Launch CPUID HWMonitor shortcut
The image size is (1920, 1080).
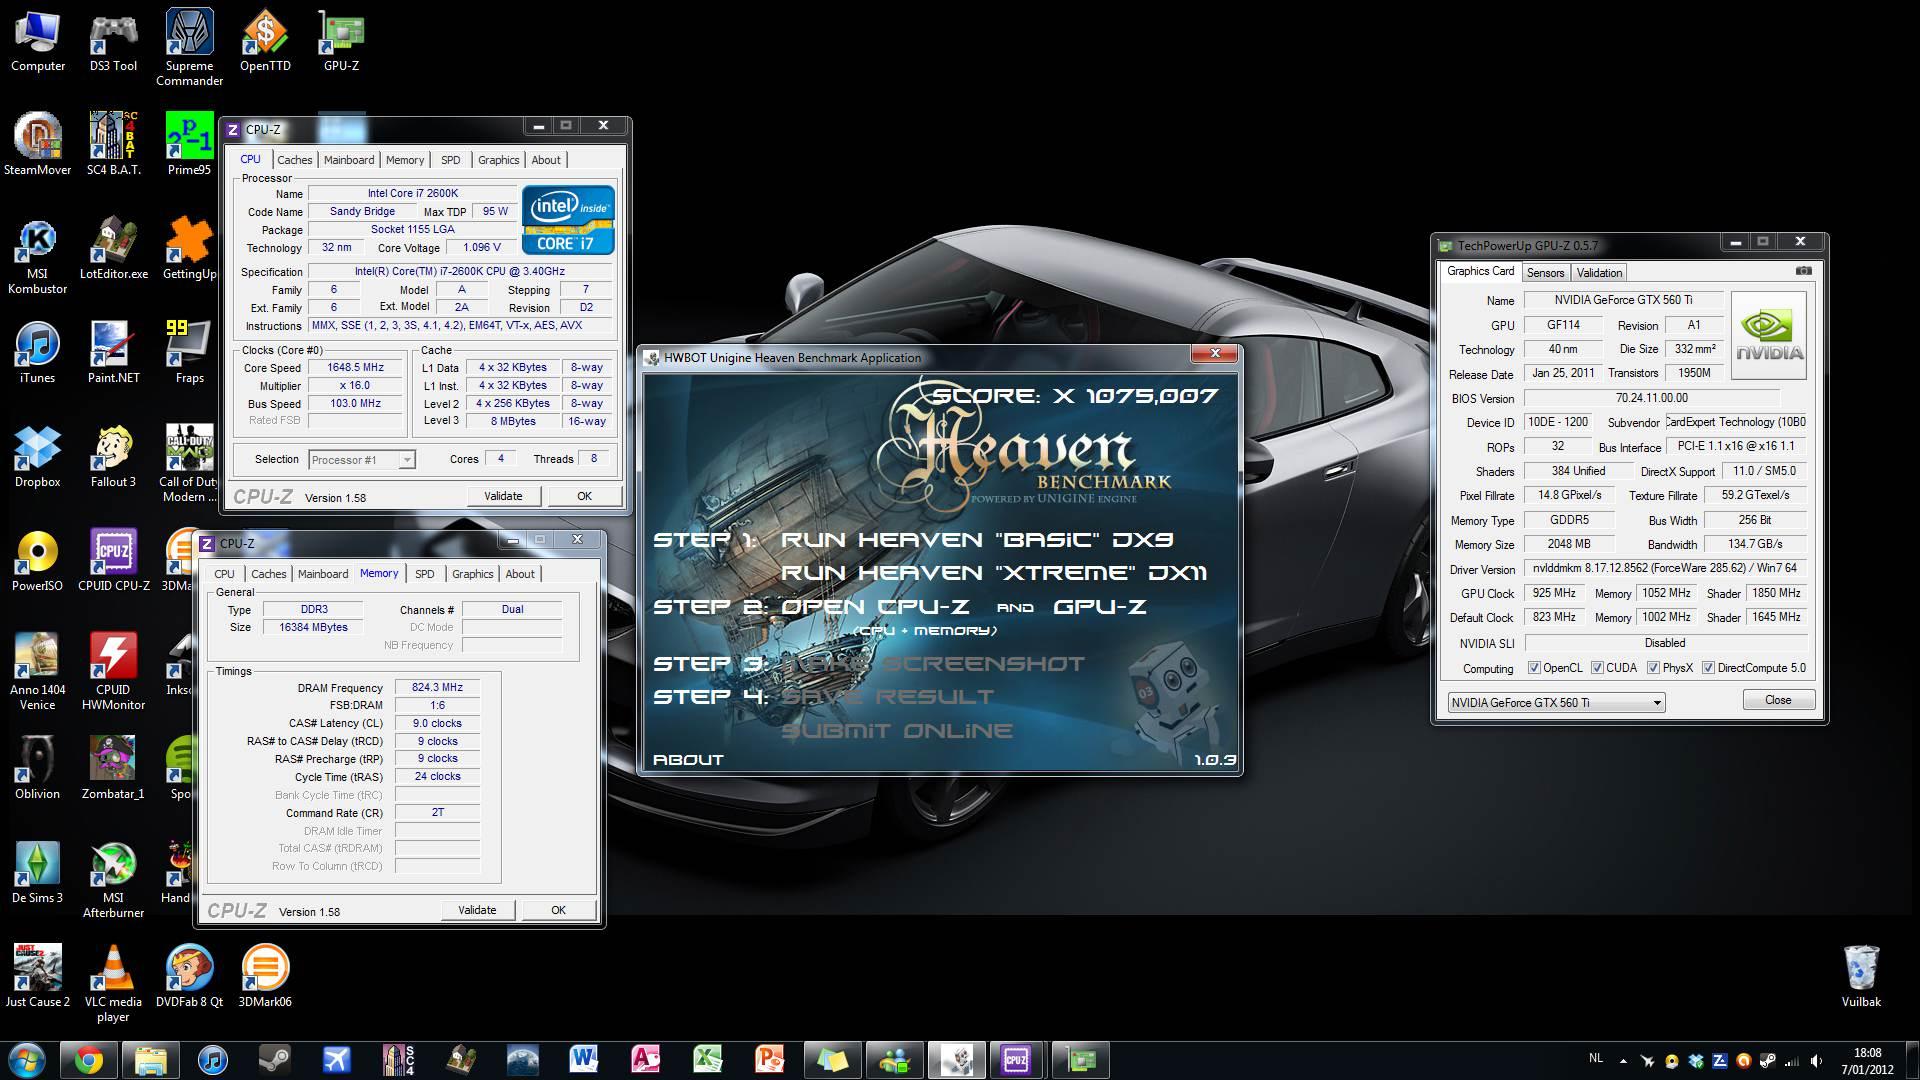(113, 671)
